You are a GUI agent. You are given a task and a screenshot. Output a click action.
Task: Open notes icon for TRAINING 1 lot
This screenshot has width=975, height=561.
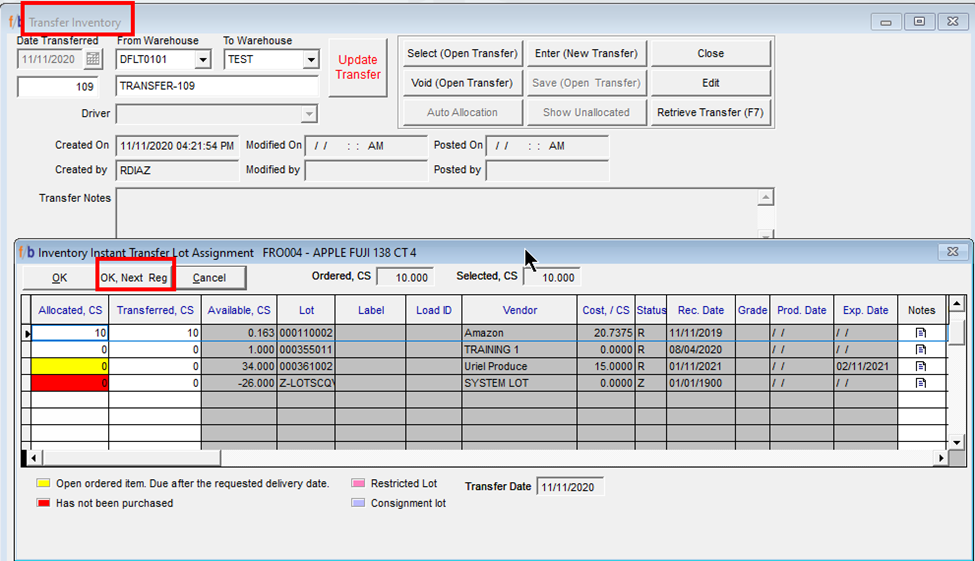coord(921,349)
